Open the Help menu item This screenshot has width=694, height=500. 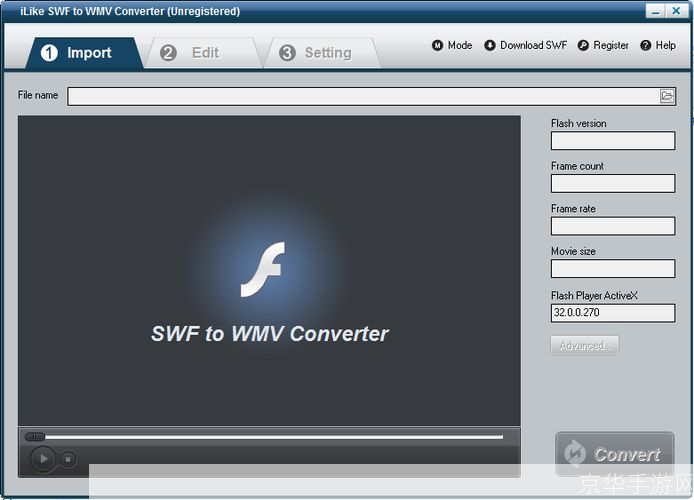coord(658,45)
